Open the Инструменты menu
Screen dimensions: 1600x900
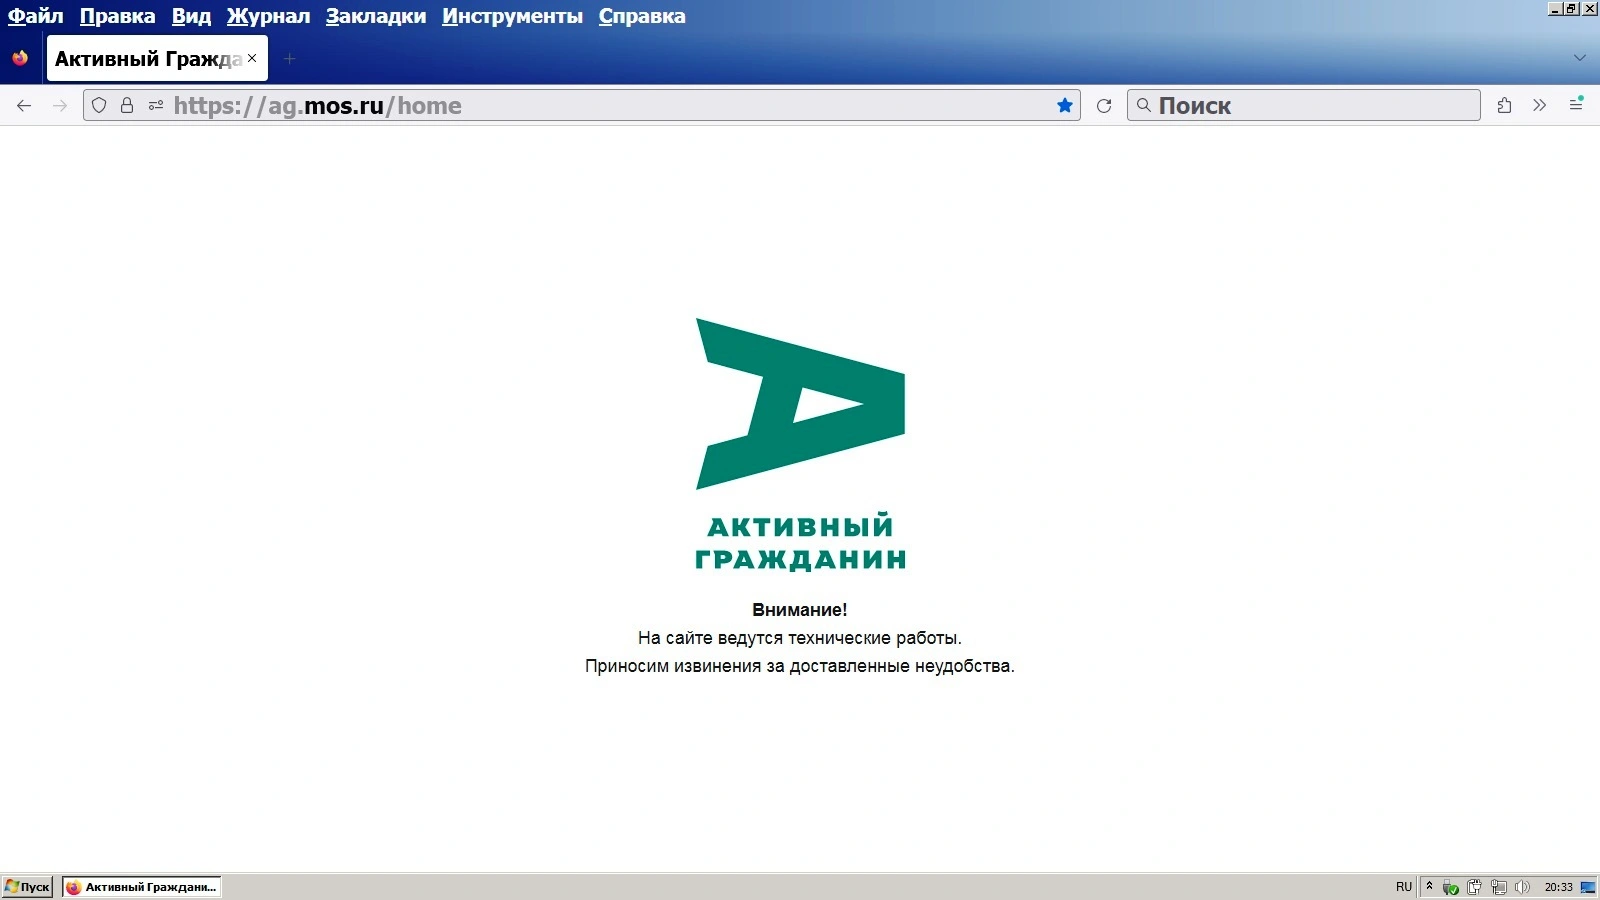tap(512, 16)
